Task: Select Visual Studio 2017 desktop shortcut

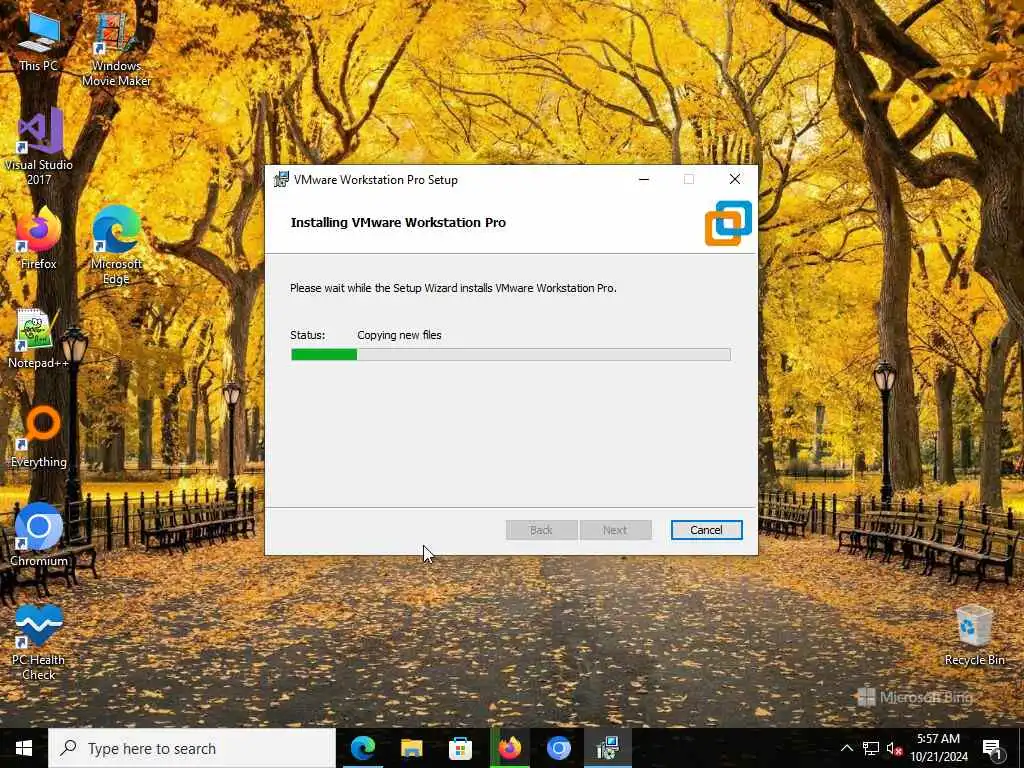Action: pyautogui.click(x=39, y=147)
